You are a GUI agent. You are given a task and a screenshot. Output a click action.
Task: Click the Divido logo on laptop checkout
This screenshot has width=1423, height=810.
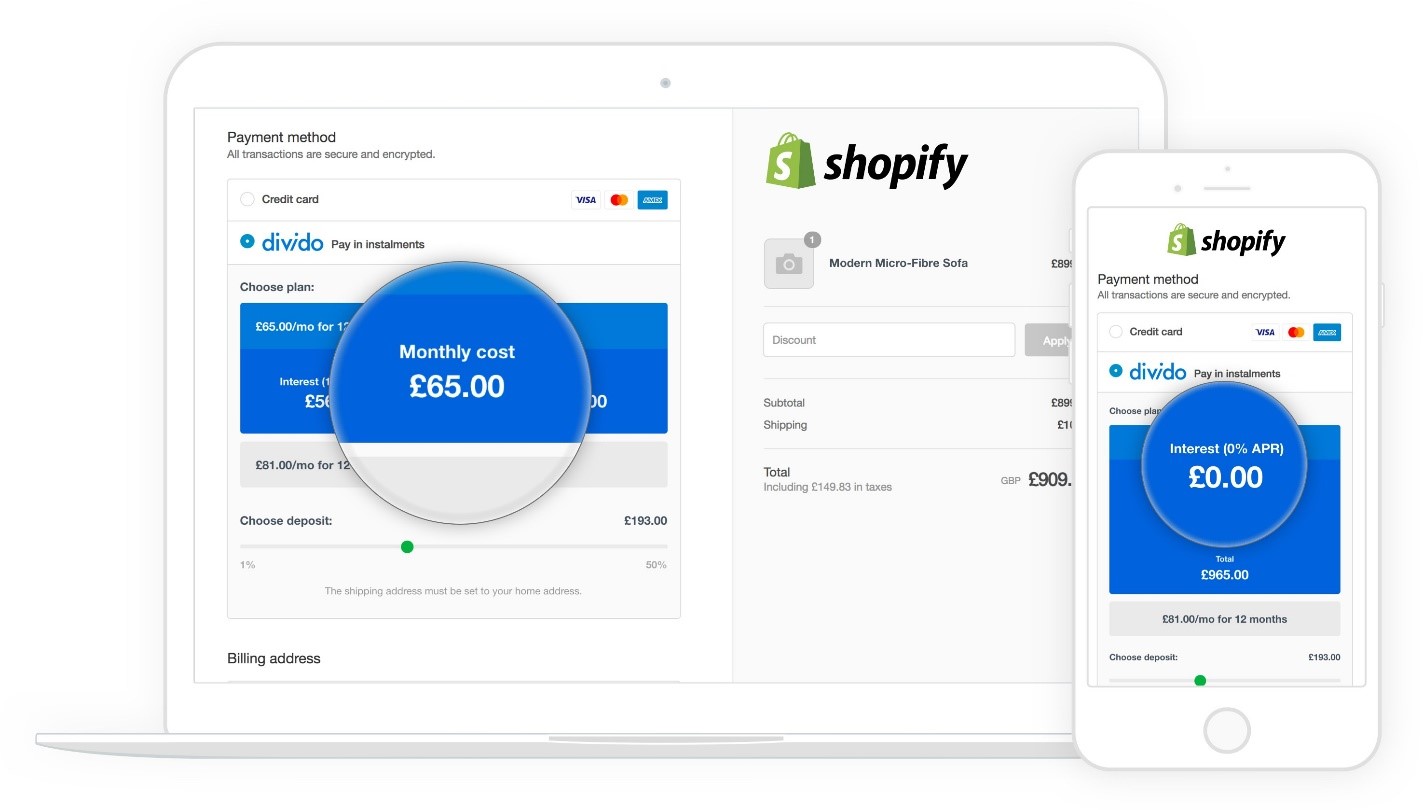(x=292, y=241)
